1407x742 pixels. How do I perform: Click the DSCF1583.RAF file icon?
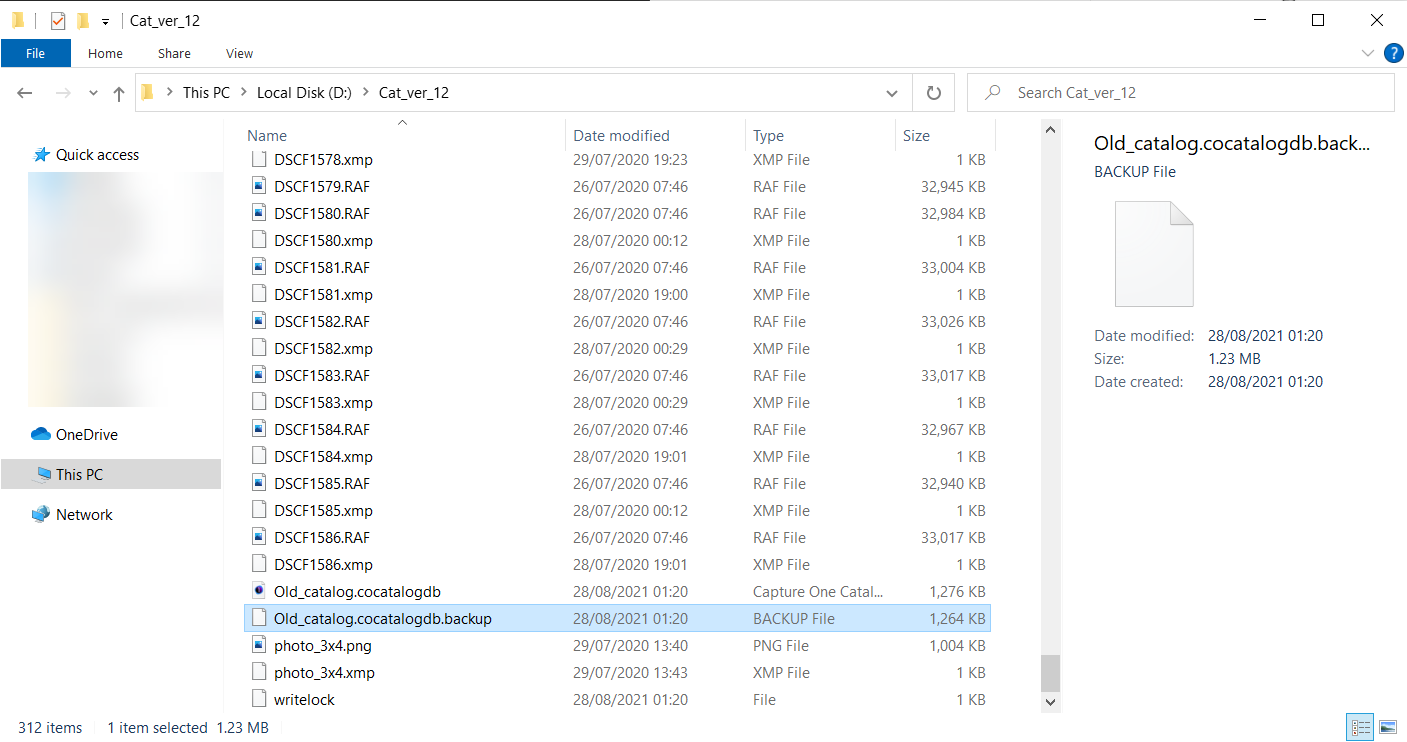tap(259, 375)
